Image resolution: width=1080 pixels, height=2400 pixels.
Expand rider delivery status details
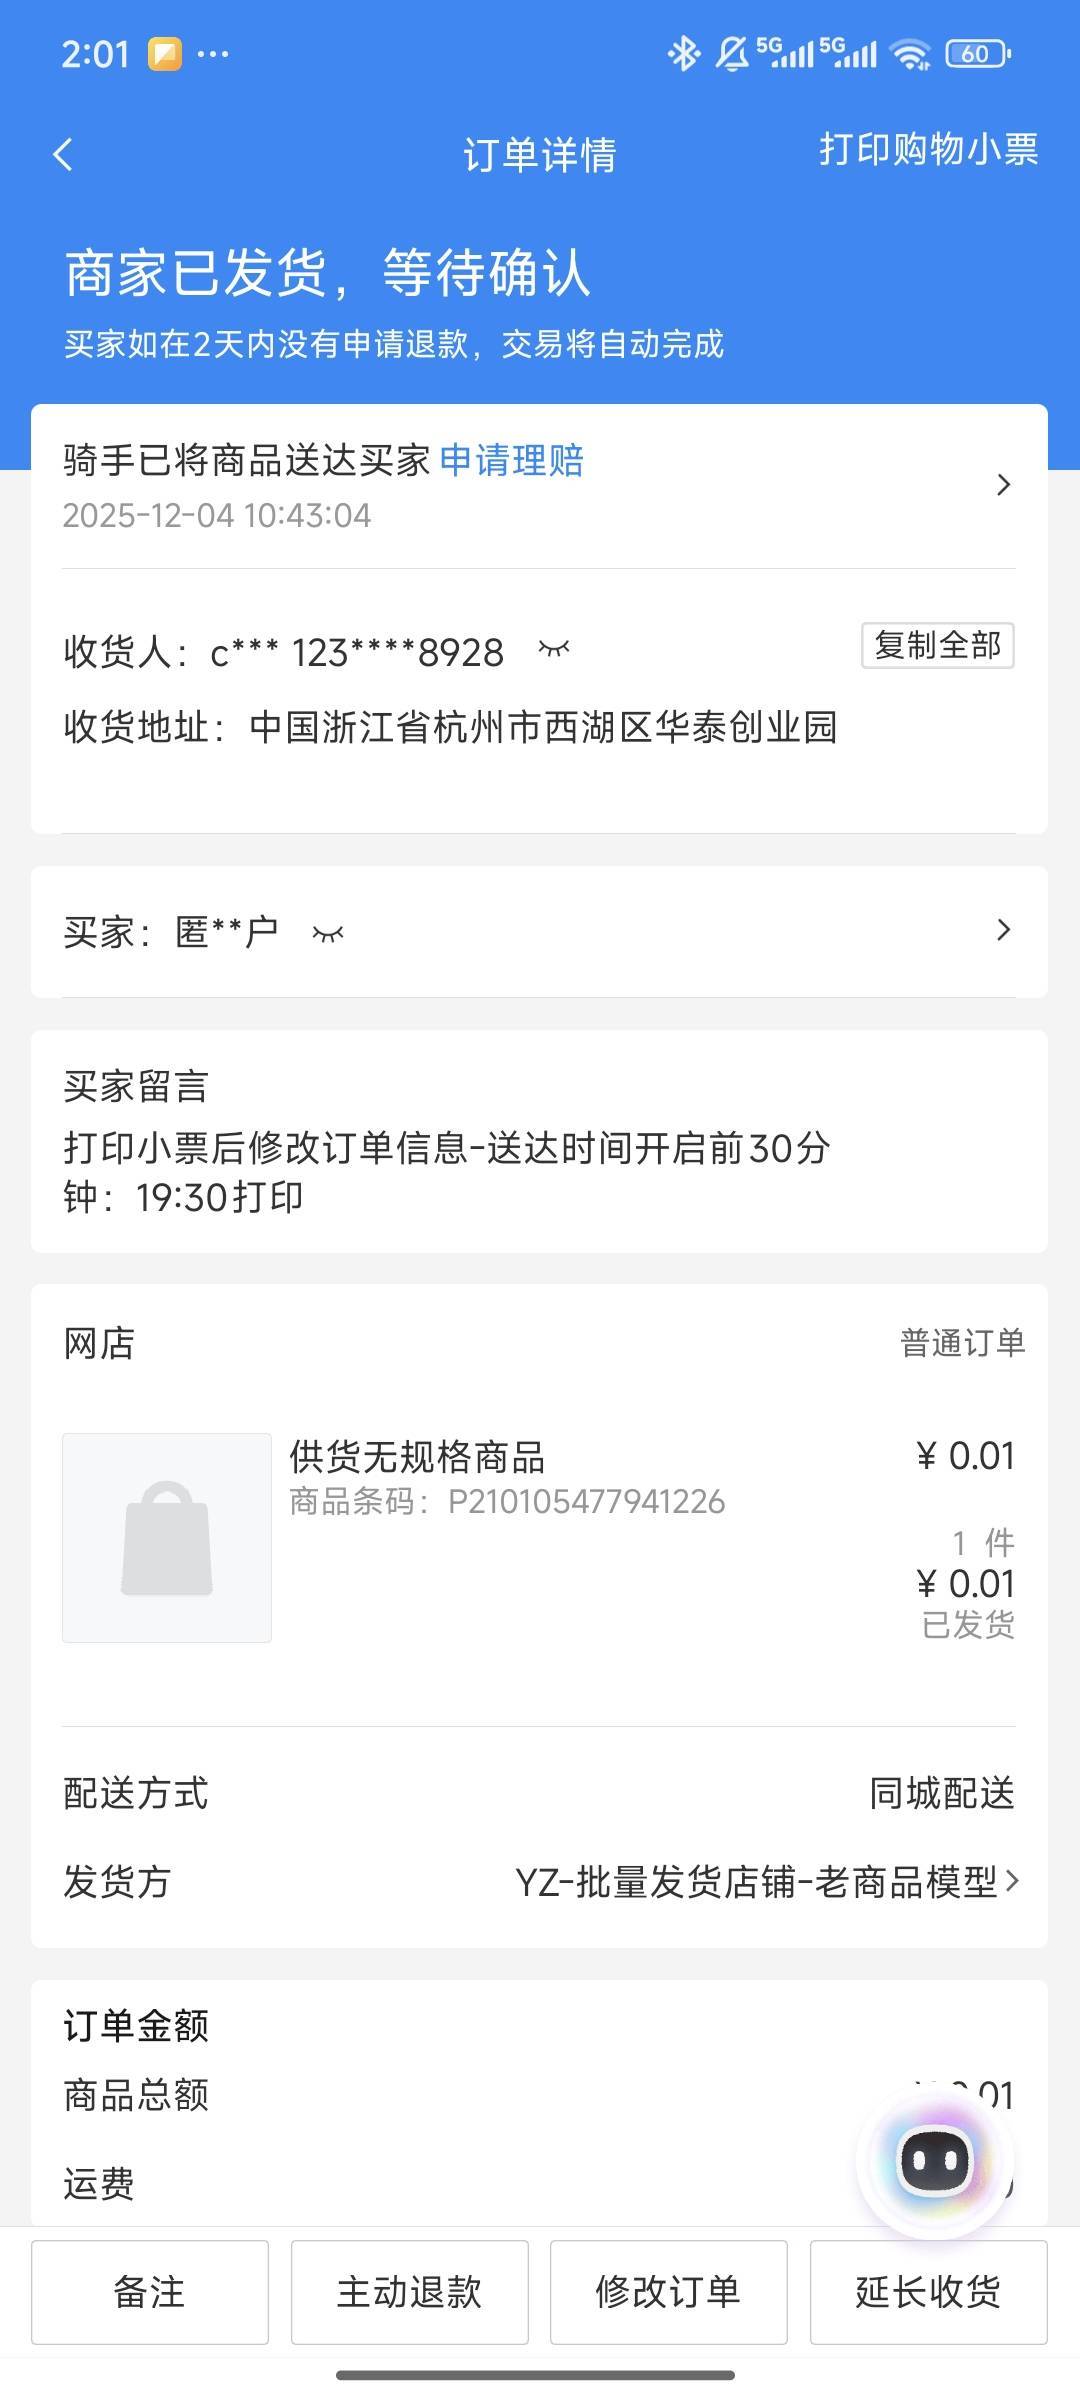coord(1004,485)
